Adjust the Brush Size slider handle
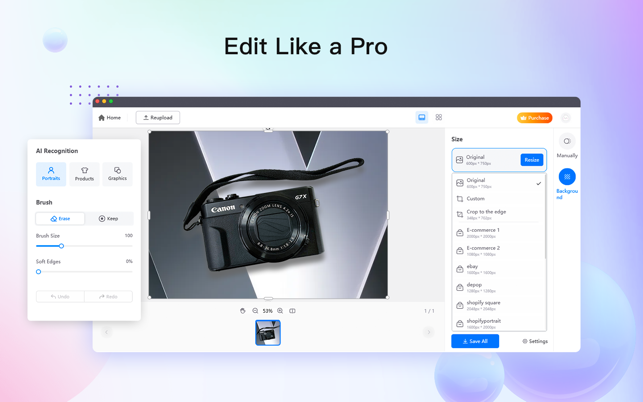This screenshot has height=402, width=643. click(62, 246)
